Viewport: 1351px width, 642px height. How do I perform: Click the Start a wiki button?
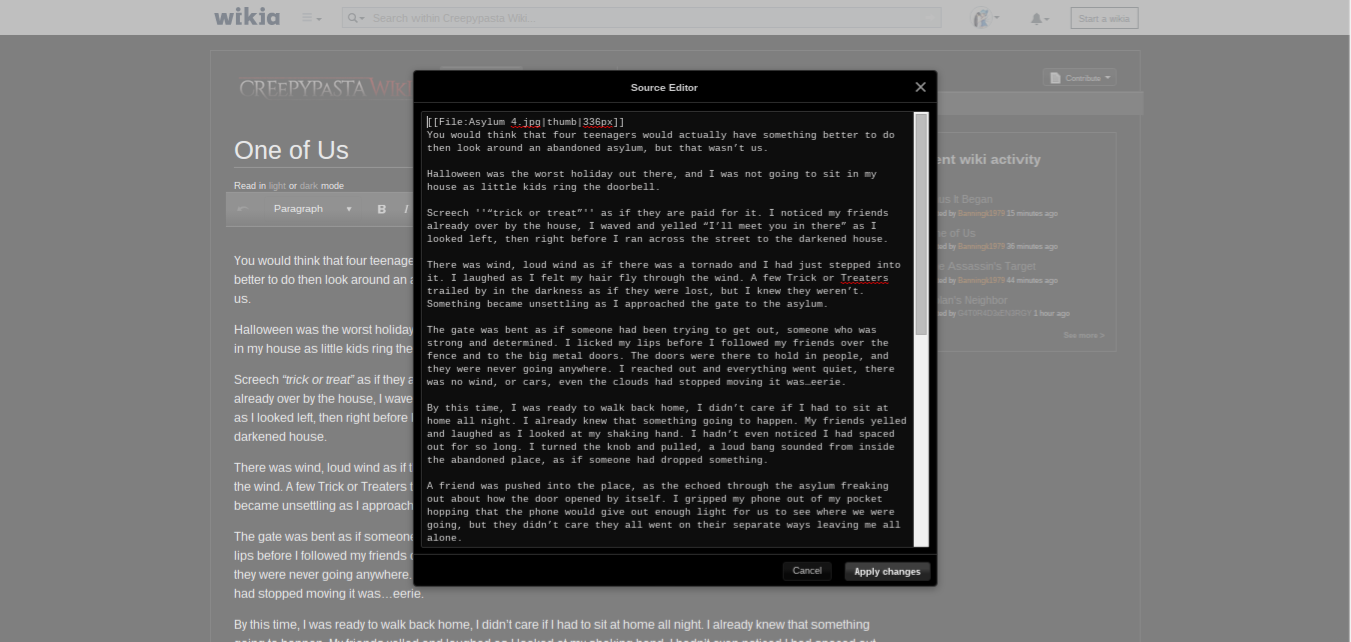click(x=1104, y=18)
